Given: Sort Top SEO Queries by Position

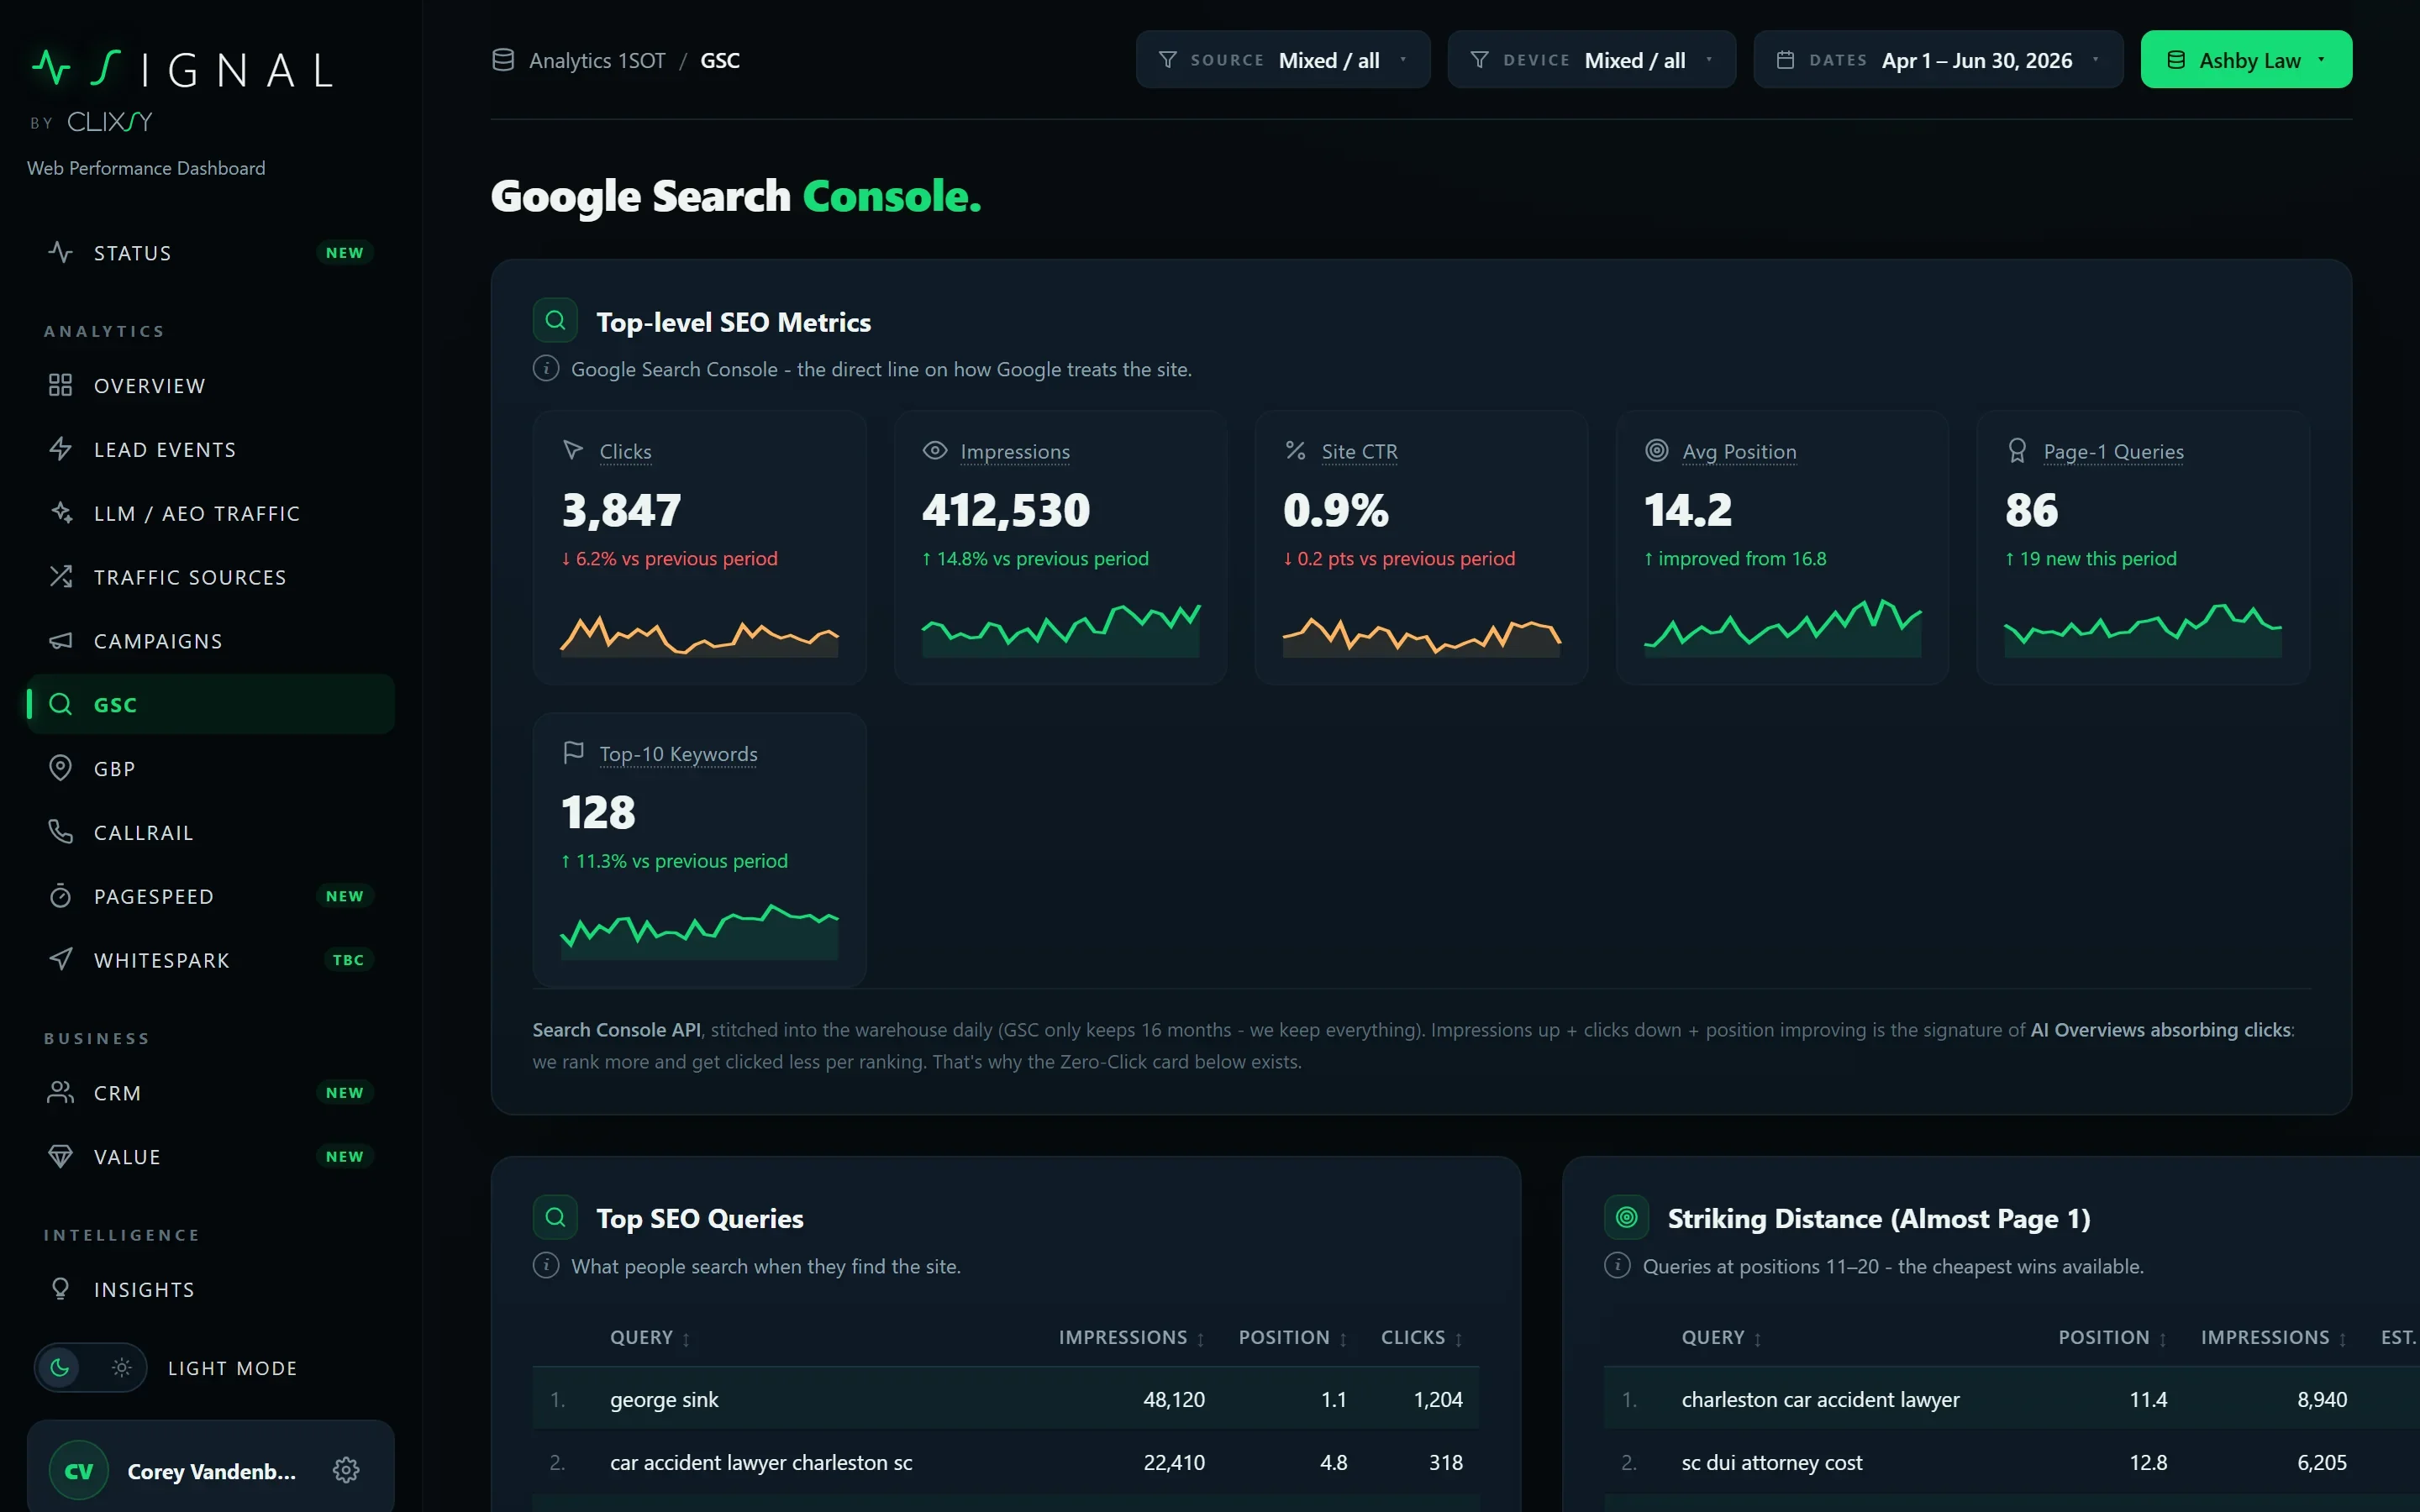Looking at the screenshot, I should point(1293,1338).
